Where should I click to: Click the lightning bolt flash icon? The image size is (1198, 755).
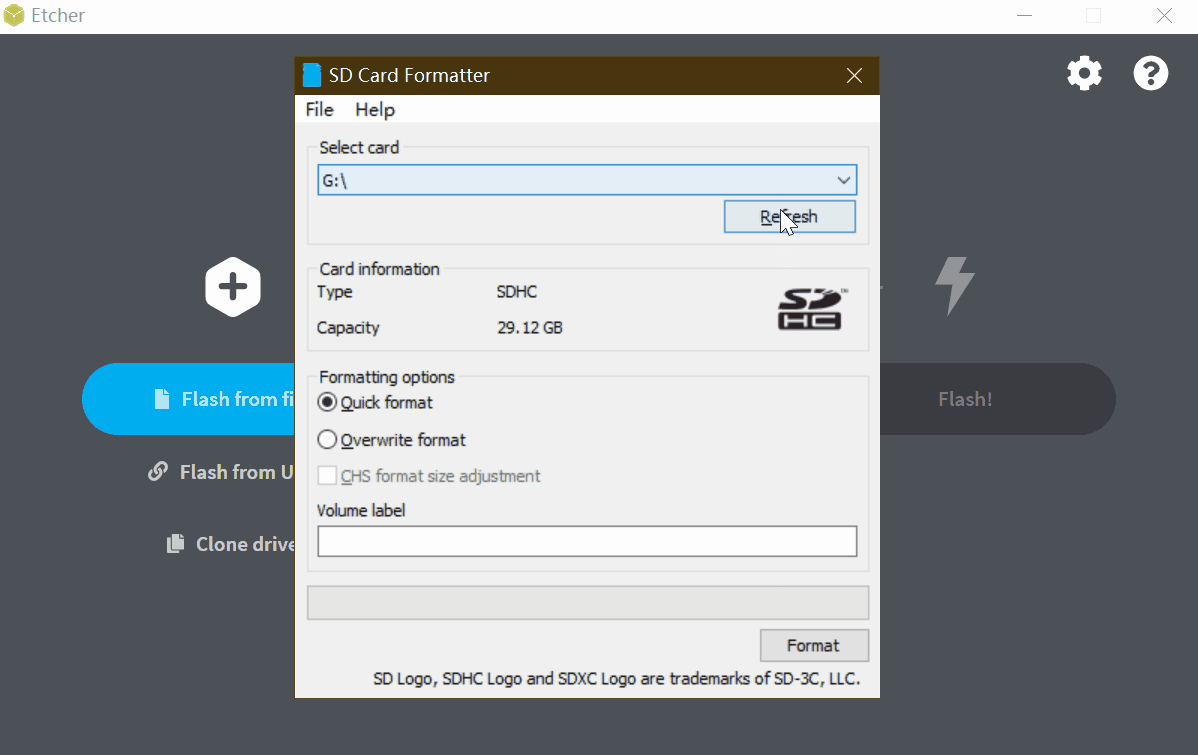pyautogui.click(x=954, y=287)
